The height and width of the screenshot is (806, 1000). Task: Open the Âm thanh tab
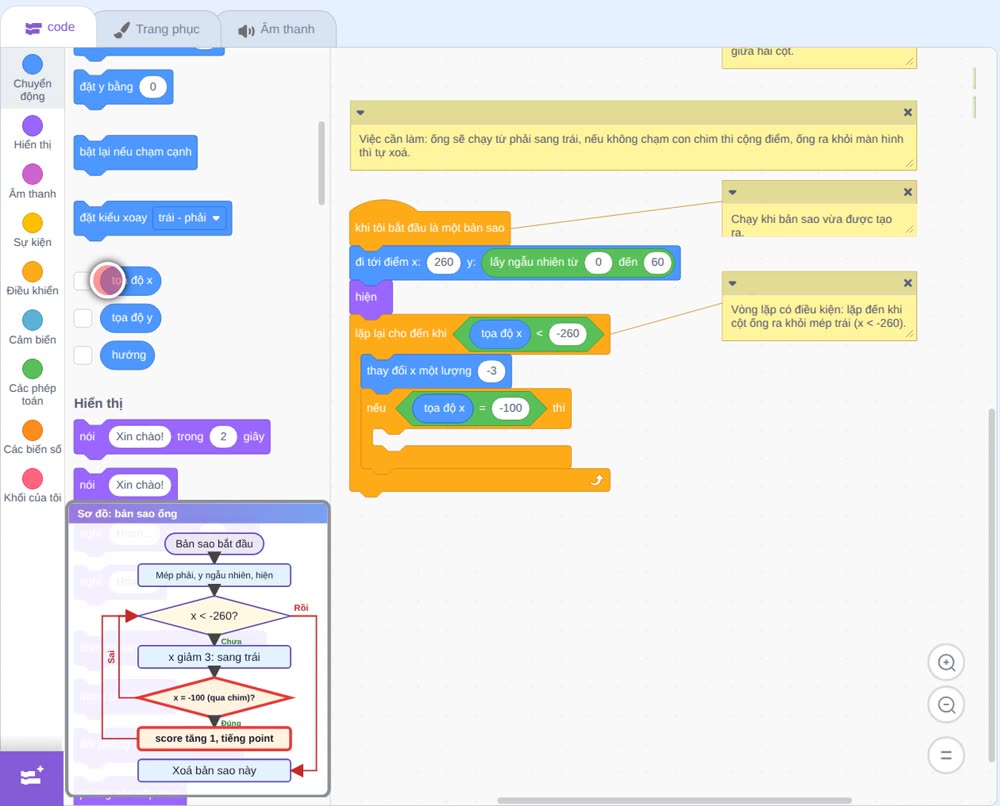click(x=277, y=29)
